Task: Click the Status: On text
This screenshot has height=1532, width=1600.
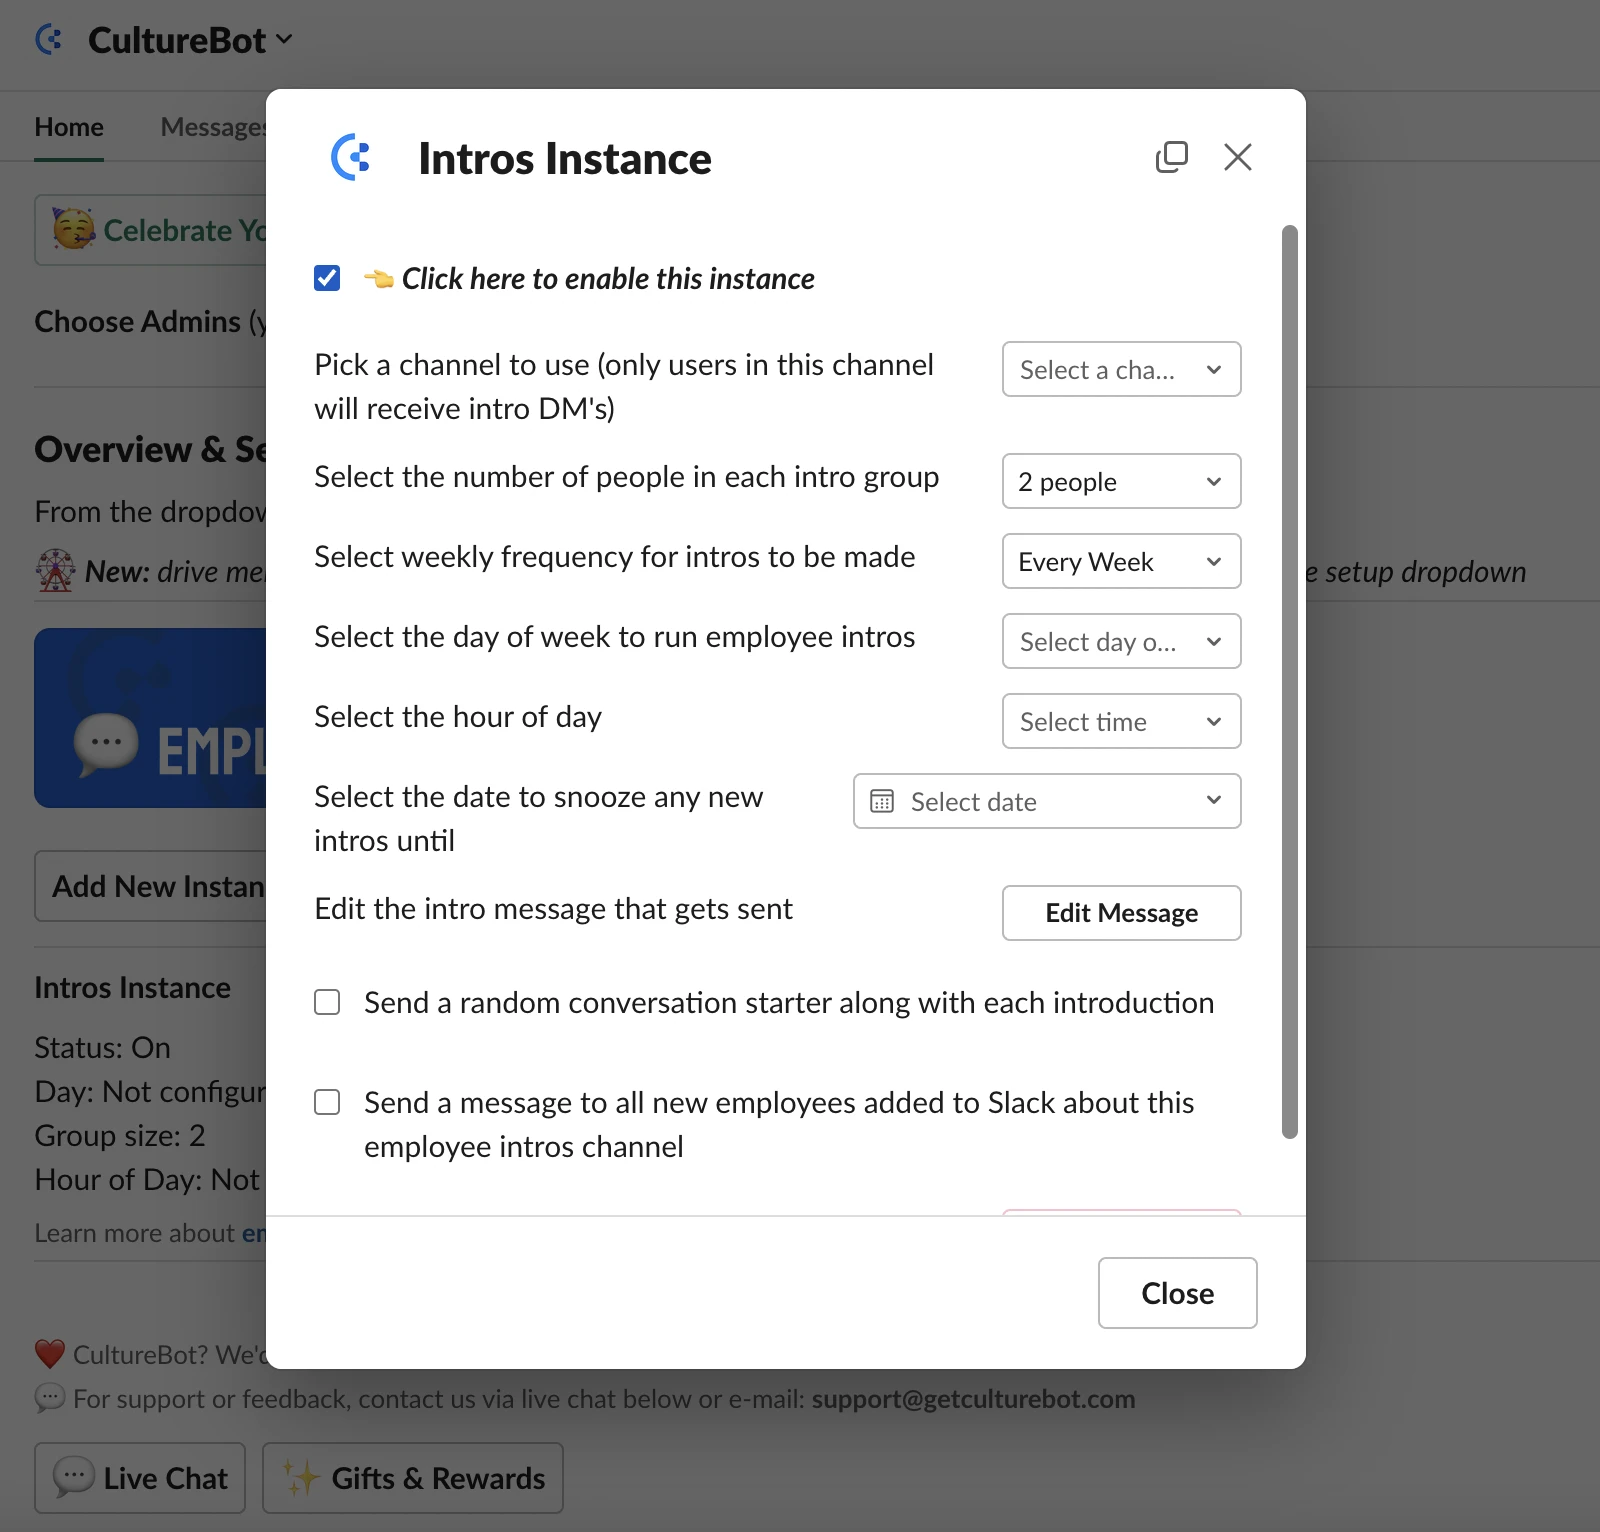Action: tap(103, 1047)
